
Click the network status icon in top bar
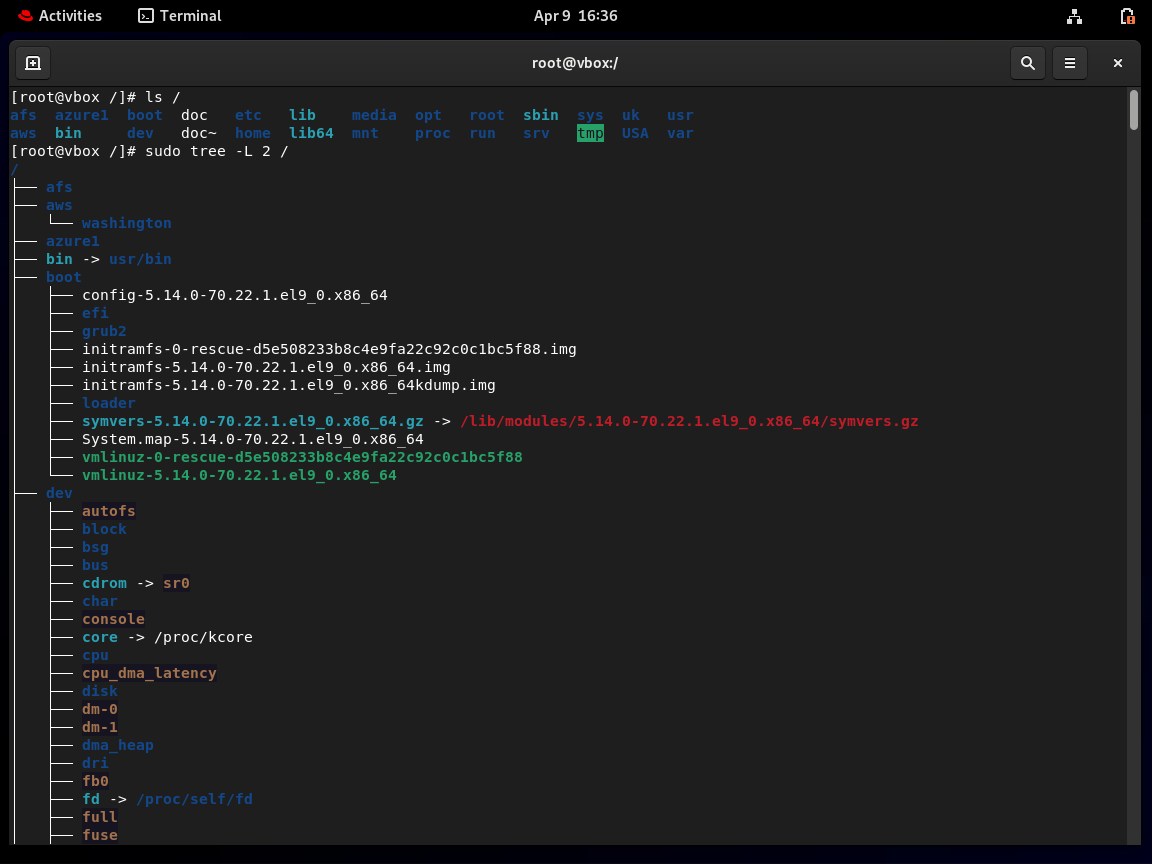pyautogui.click(x=1074, y=16)
